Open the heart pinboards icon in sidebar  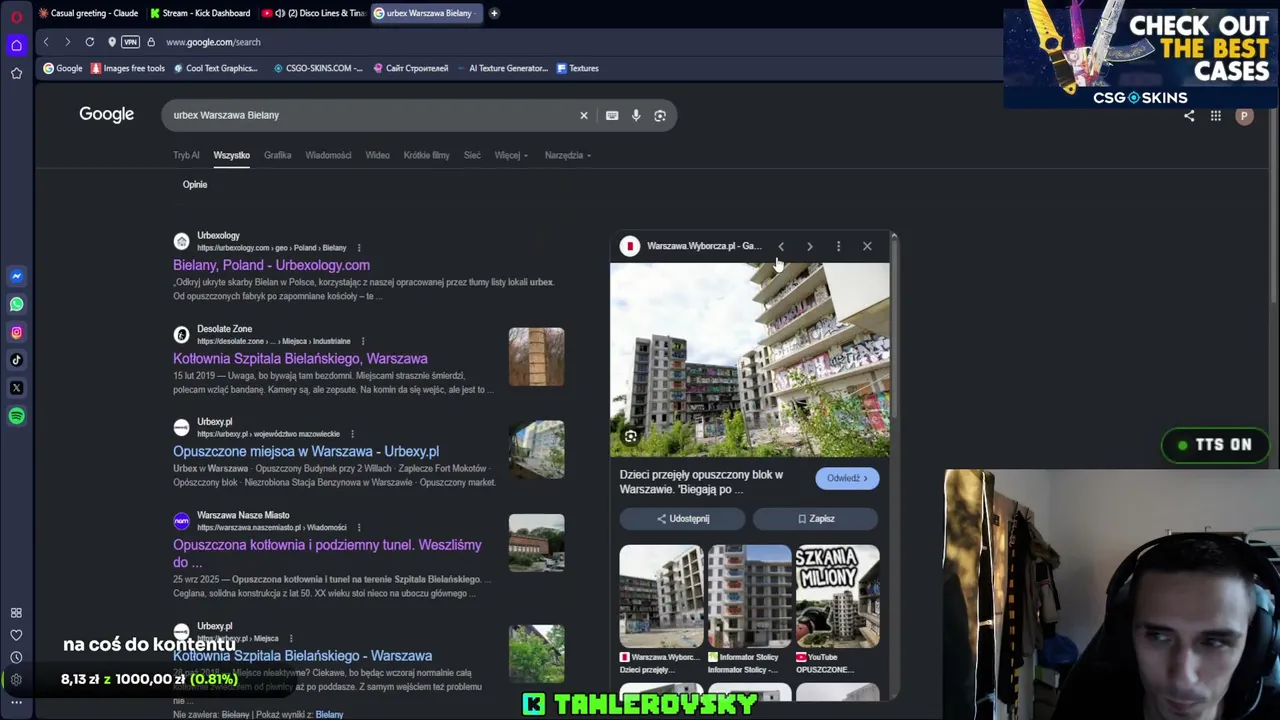point(16,635)
